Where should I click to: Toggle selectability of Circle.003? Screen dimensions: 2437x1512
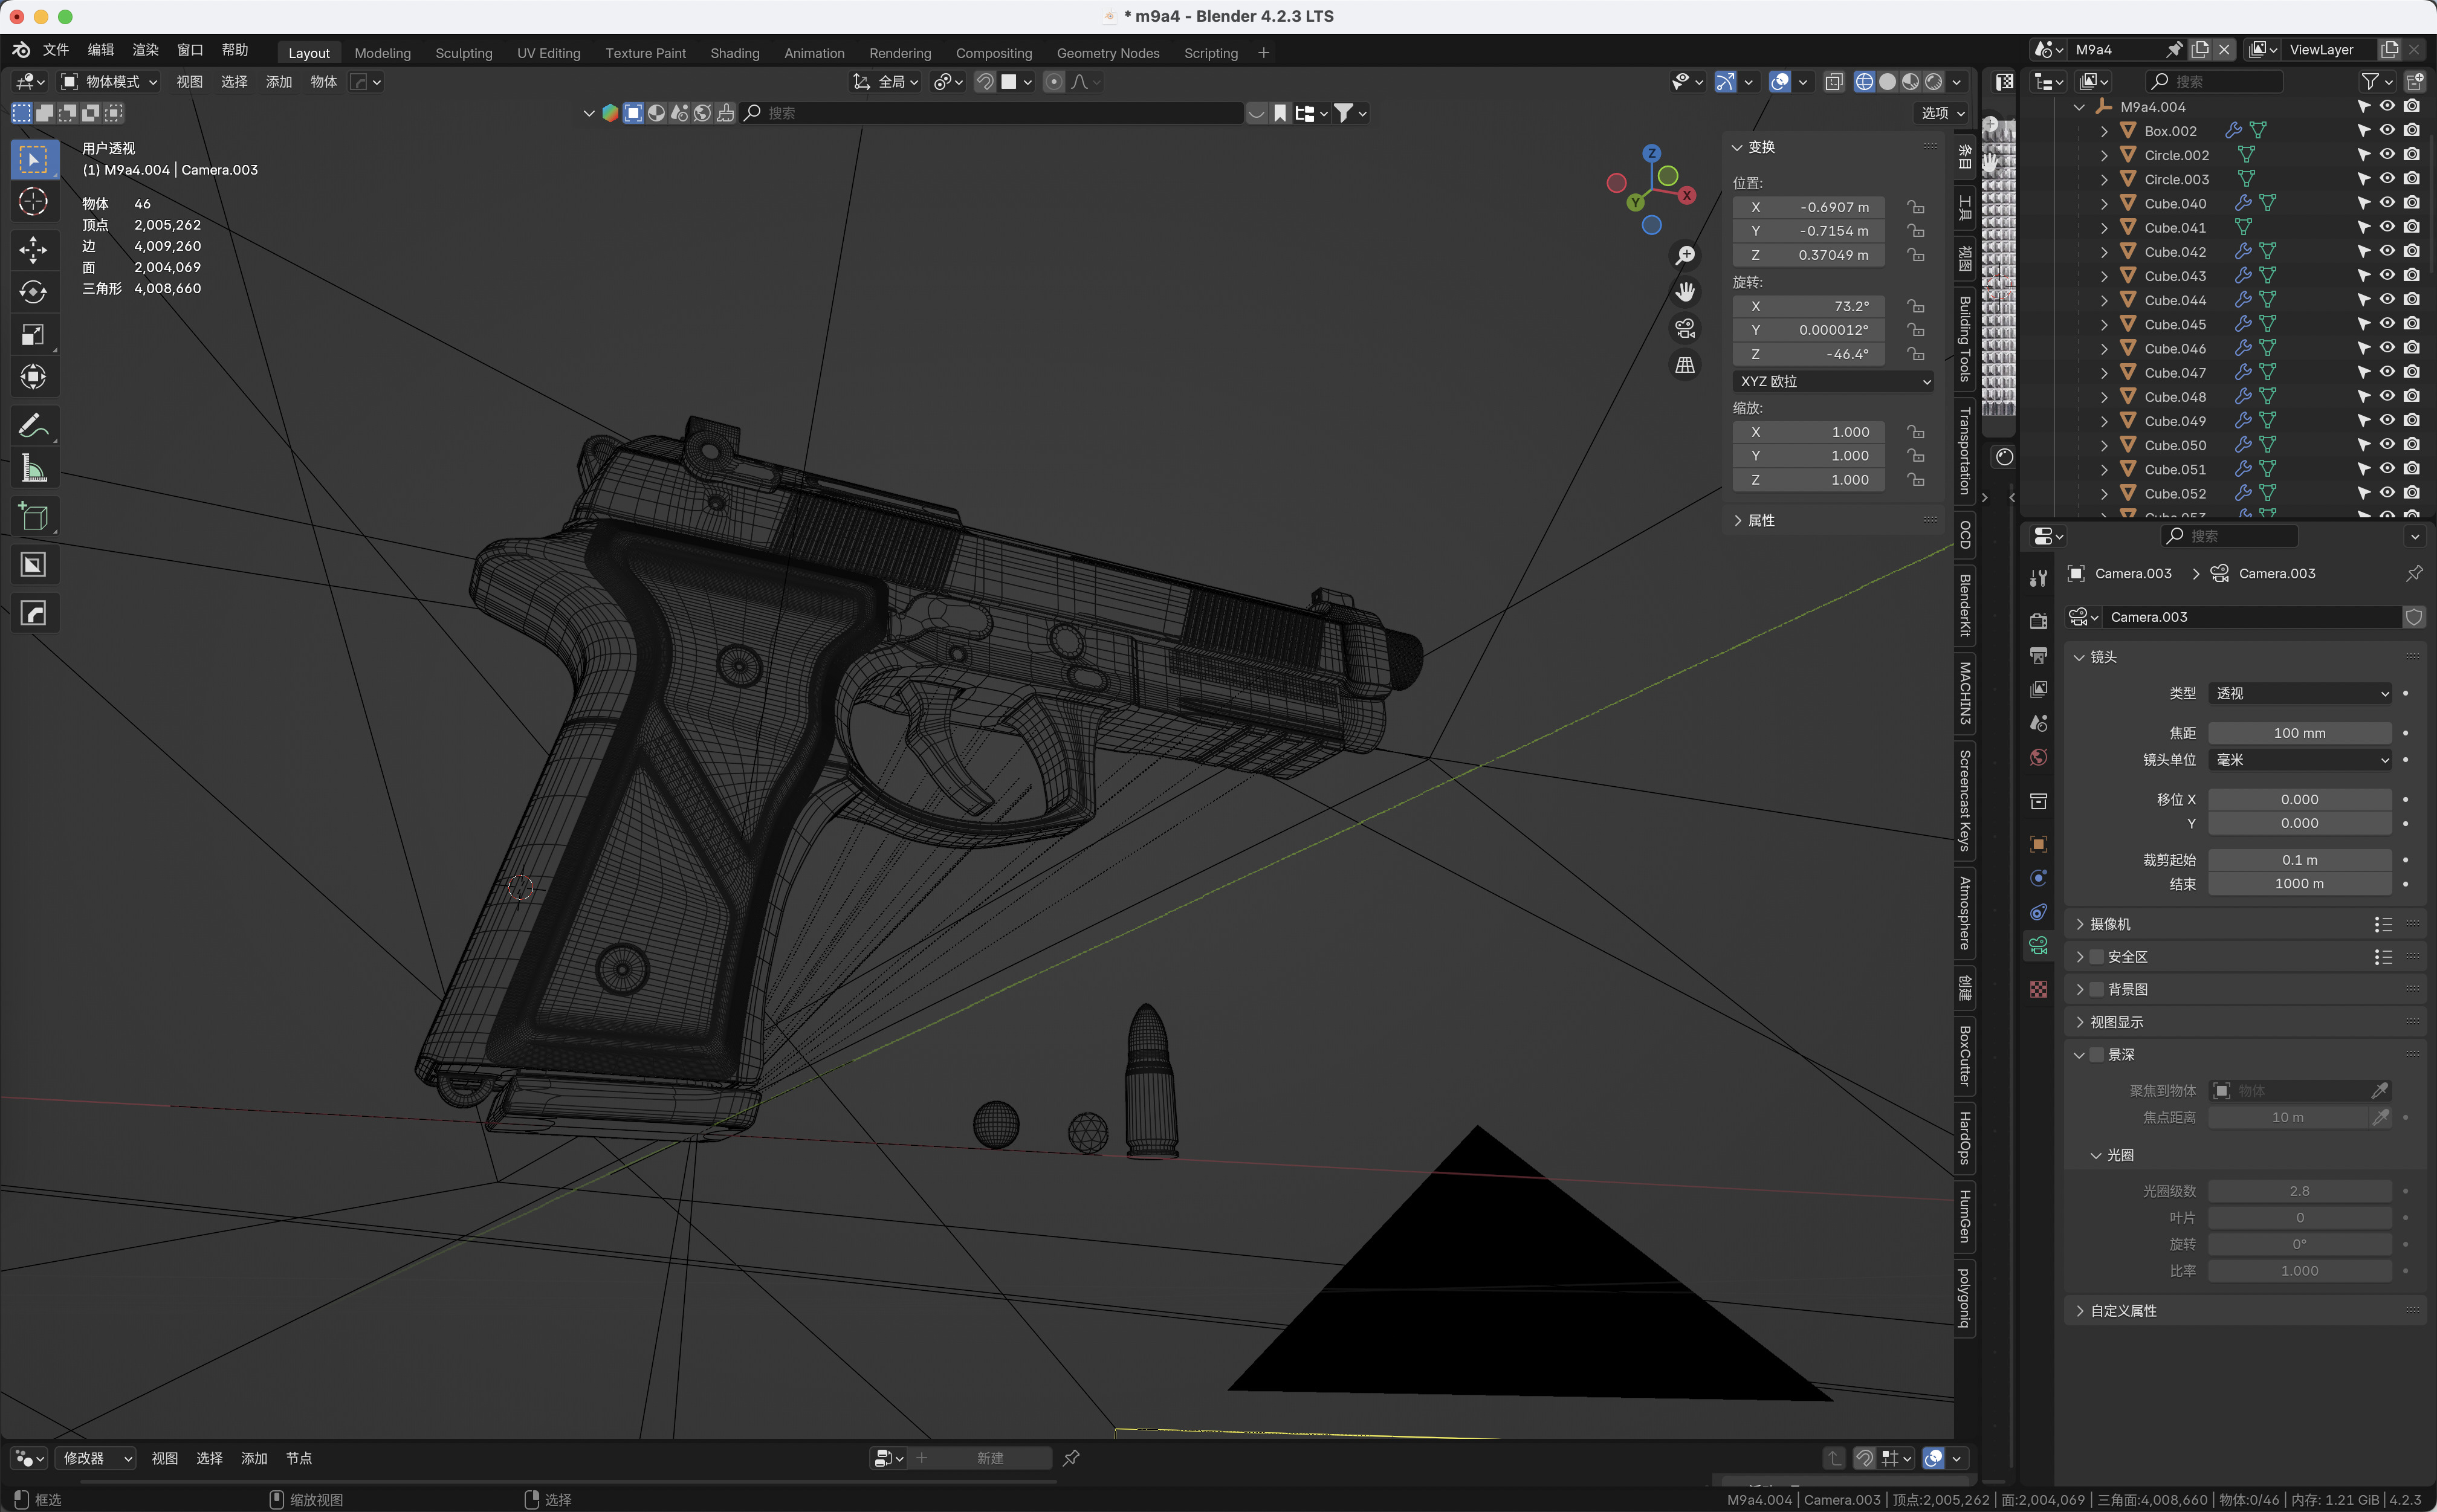tap(2363, 179)
